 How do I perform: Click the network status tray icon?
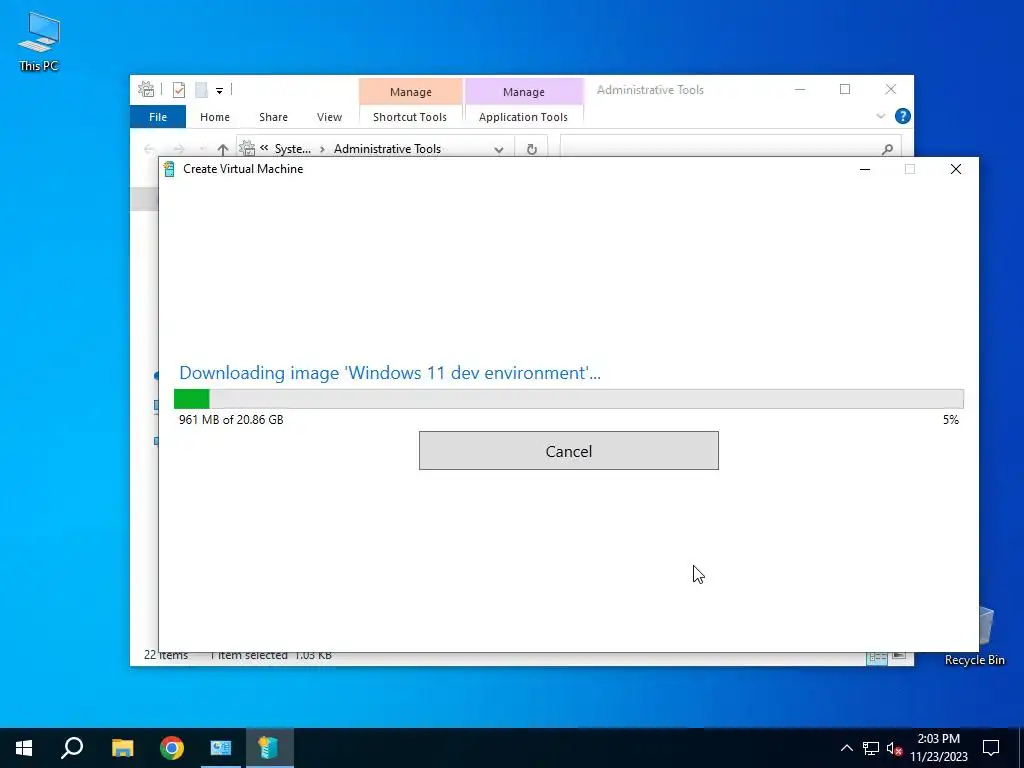[871, 748]
